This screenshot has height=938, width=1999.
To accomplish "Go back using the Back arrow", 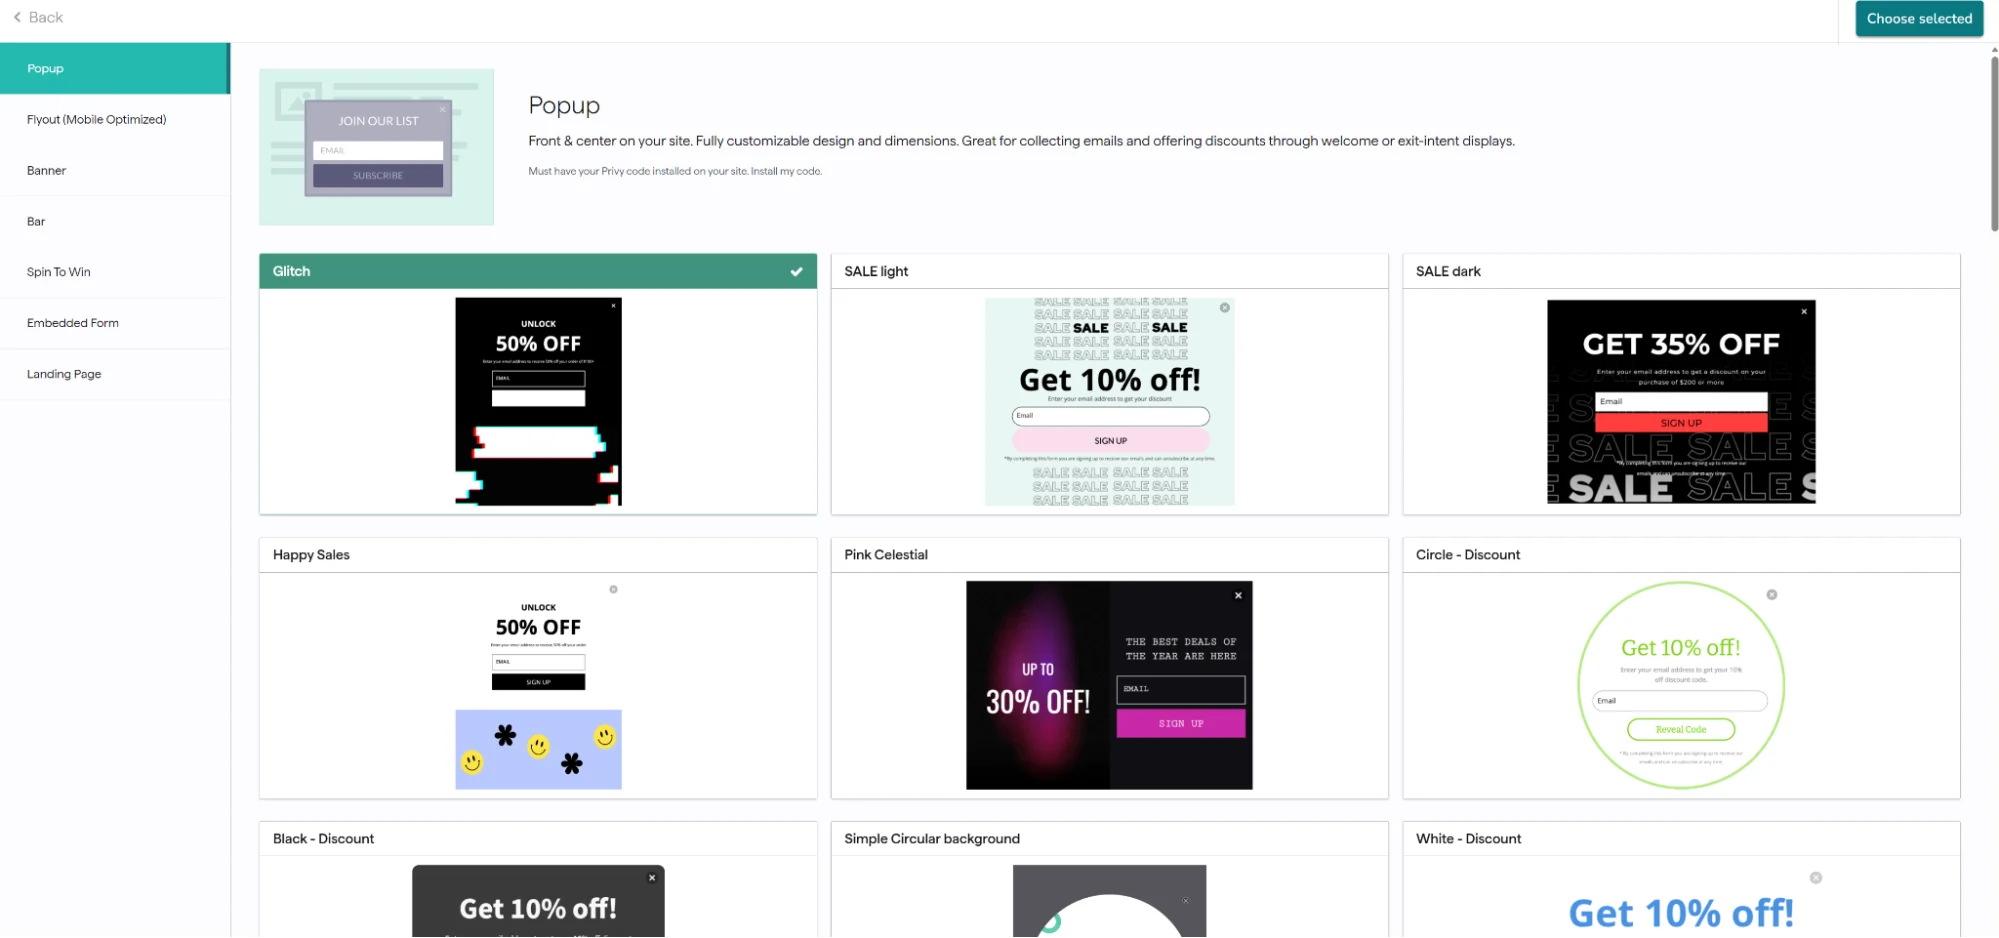I will [38, 17].
